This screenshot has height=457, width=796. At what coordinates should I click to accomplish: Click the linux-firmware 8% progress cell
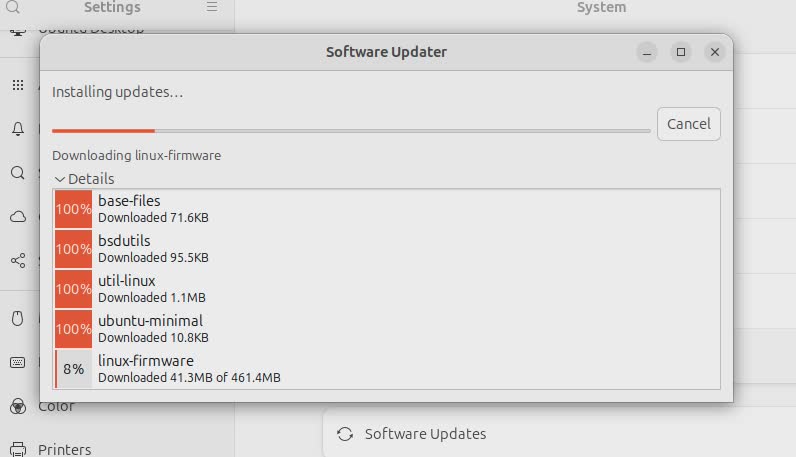(x=73, y=369)
